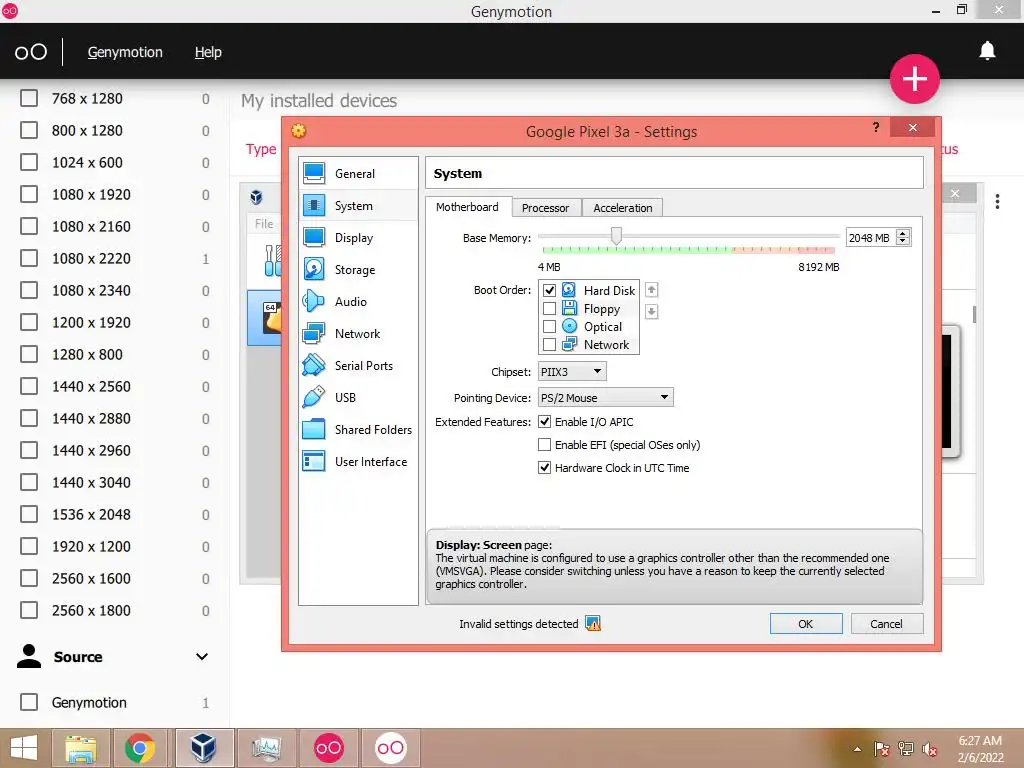Check the 2560 x 1800 resolution filter
1024x768 pixels.
(29, 611)
